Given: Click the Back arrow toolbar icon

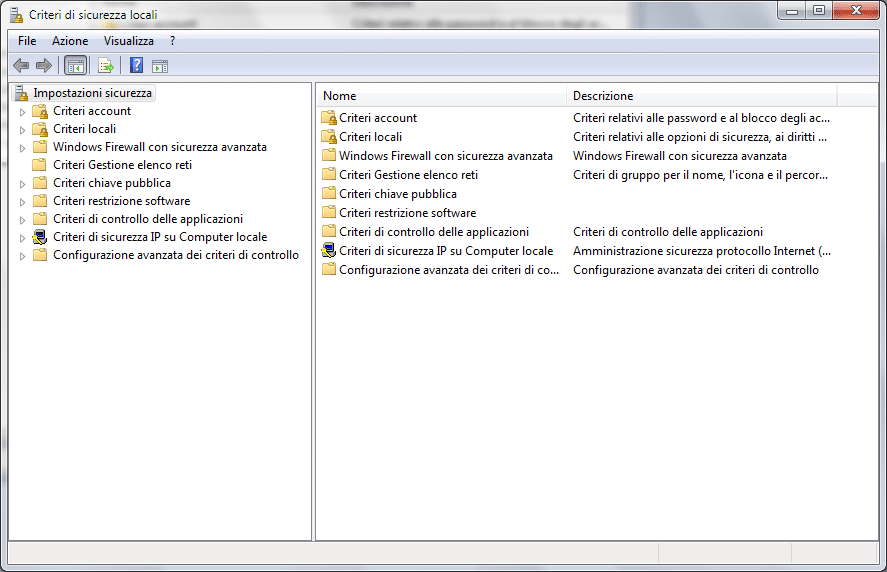Looking at the screenshot, I should (21, 66).
